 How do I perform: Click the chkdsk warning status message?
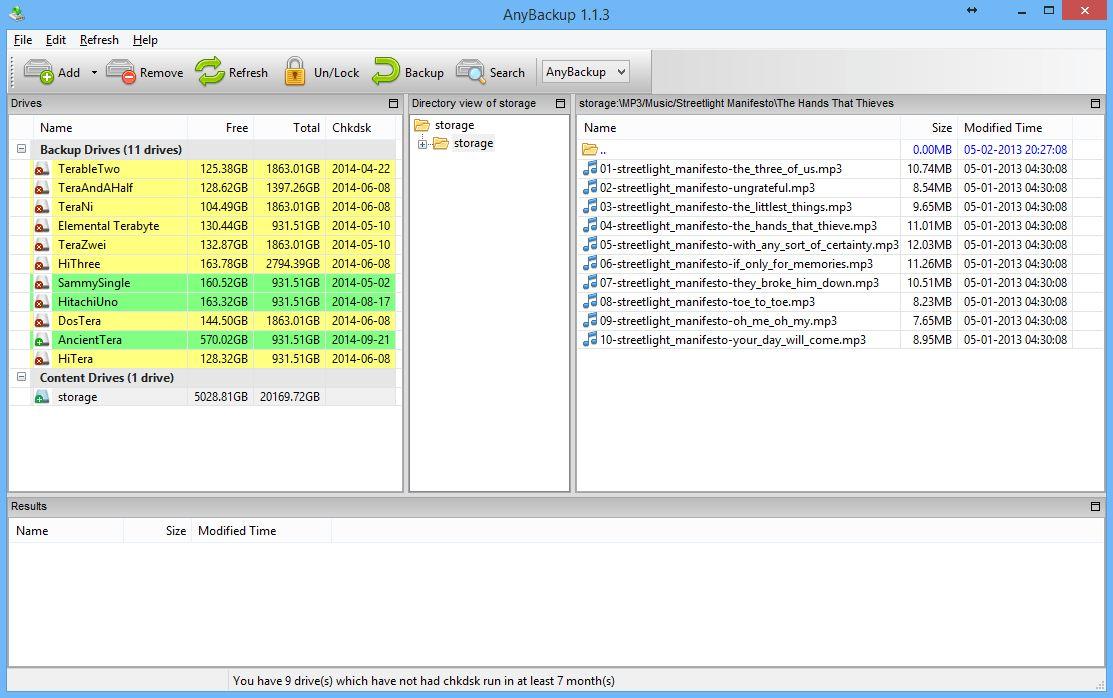coord(424,681)
